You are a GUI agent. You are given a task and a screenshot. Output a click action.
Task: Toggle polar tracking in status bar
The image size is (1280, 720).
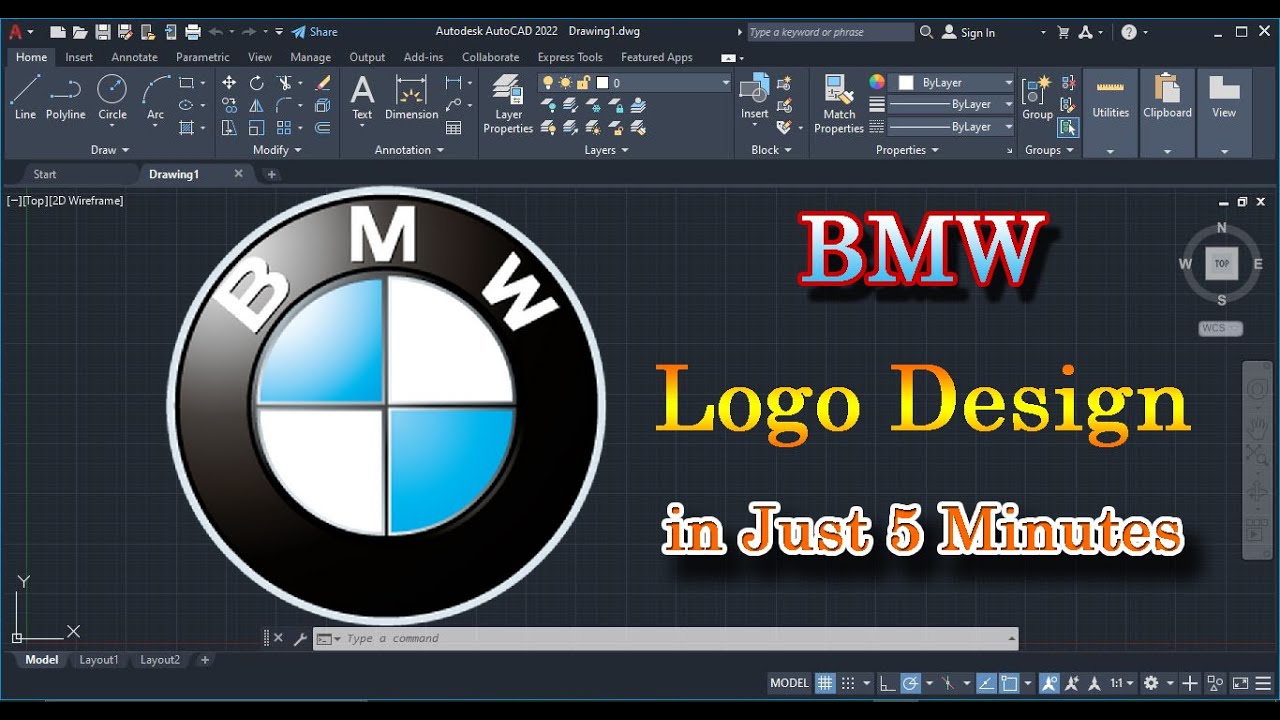pyautogui.click(x=911, y=683)
